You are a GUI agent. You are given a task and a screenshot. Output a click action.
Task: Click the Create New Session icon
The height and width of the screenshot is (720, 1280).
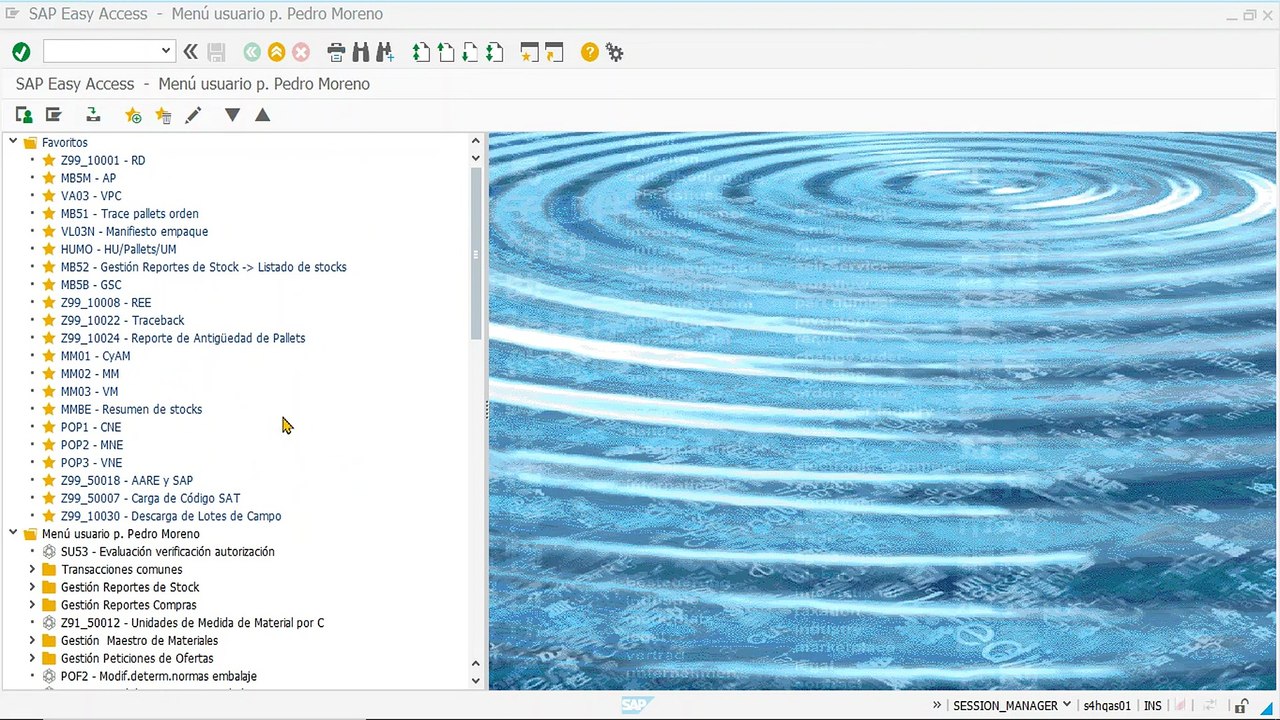[530, 52]
